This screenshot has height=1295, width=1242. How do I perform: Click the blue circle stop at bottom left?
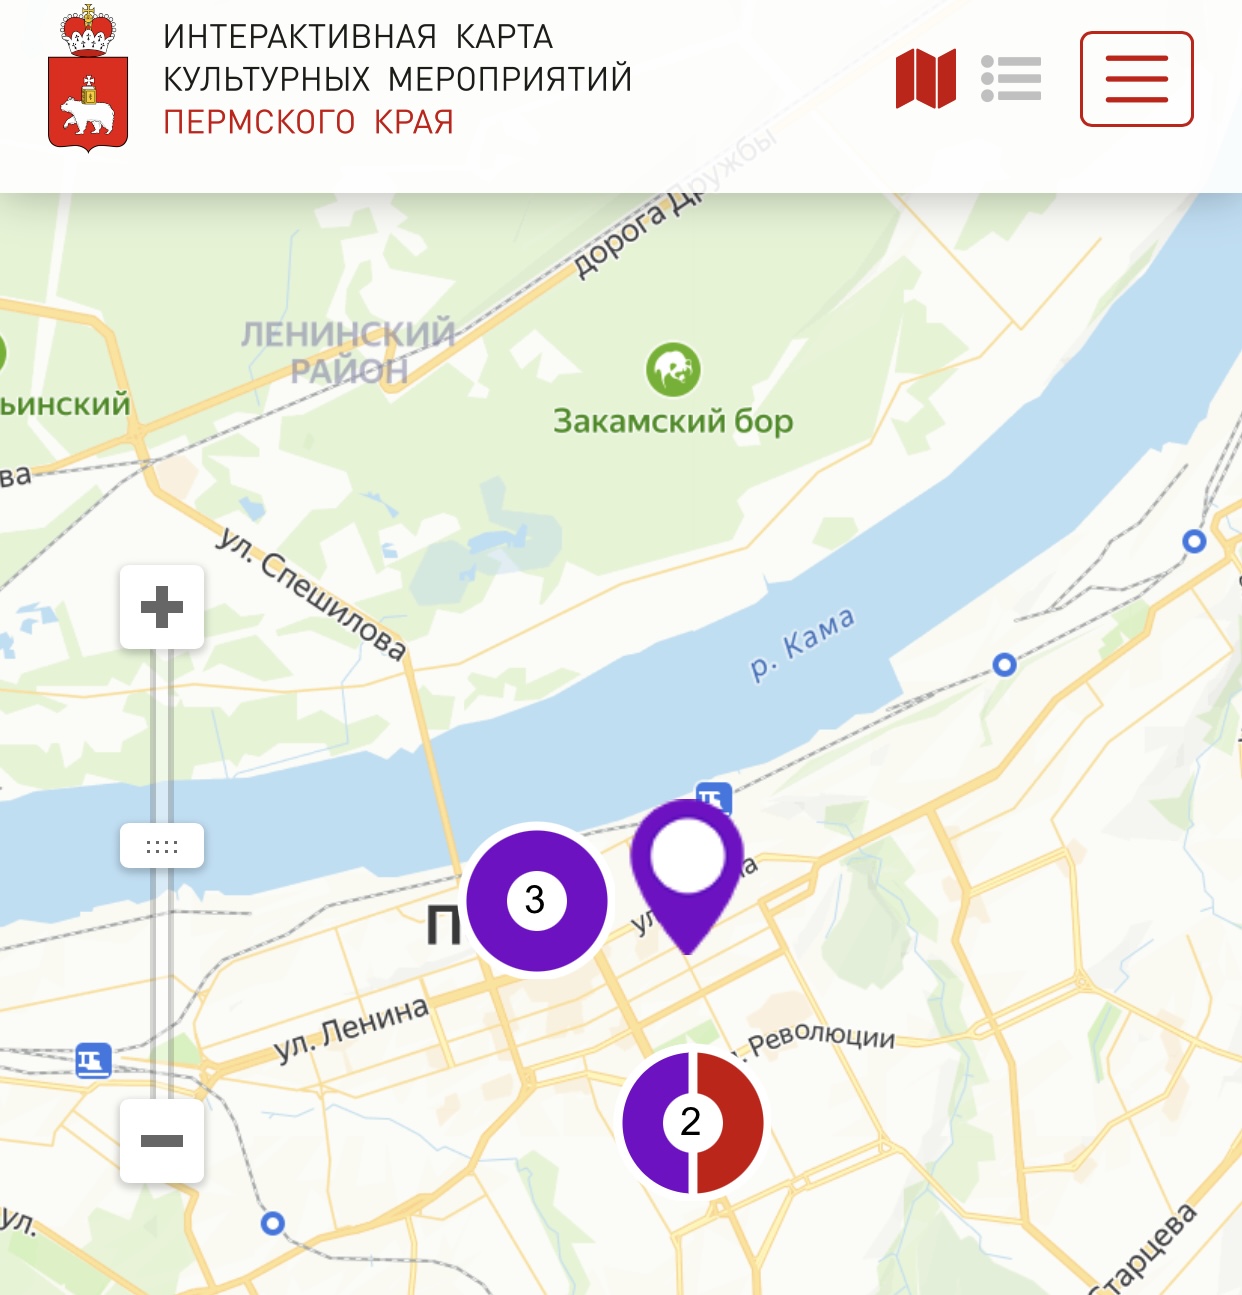(x=272, y=1223)
